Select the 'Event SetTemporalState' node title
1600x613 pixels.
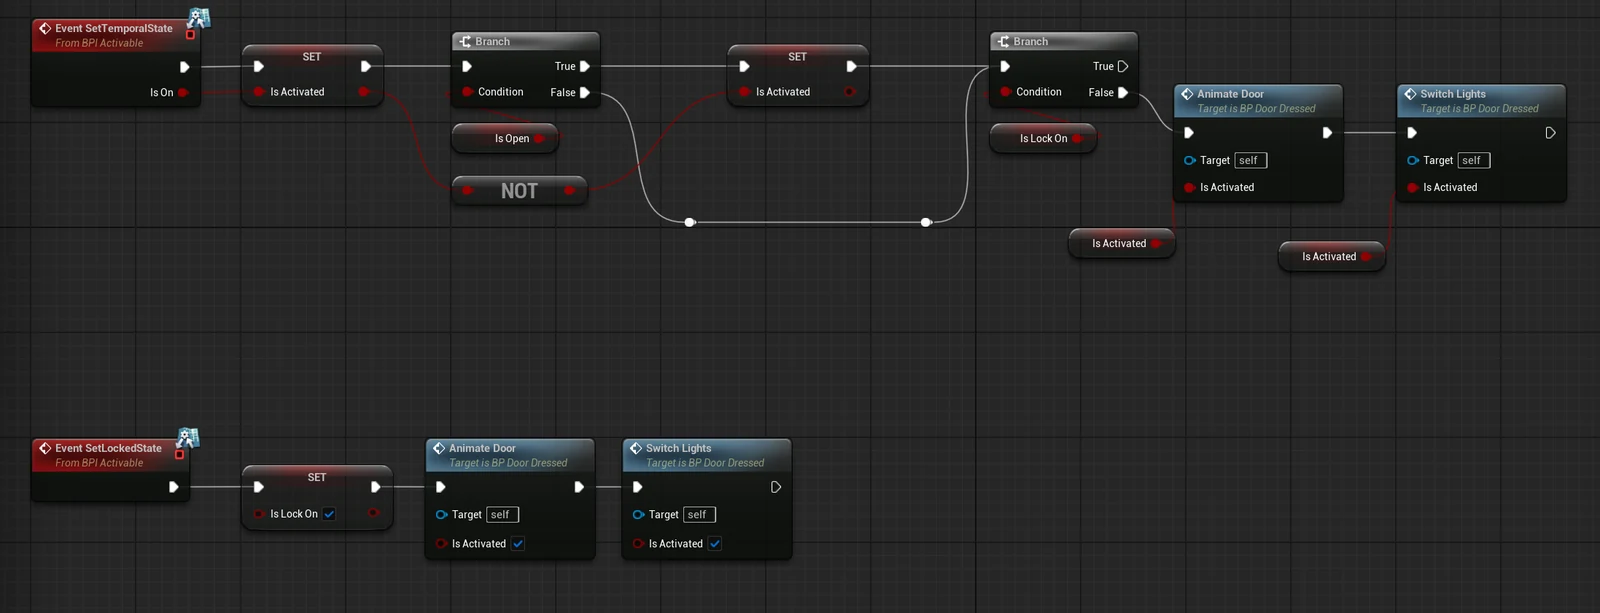114,29
